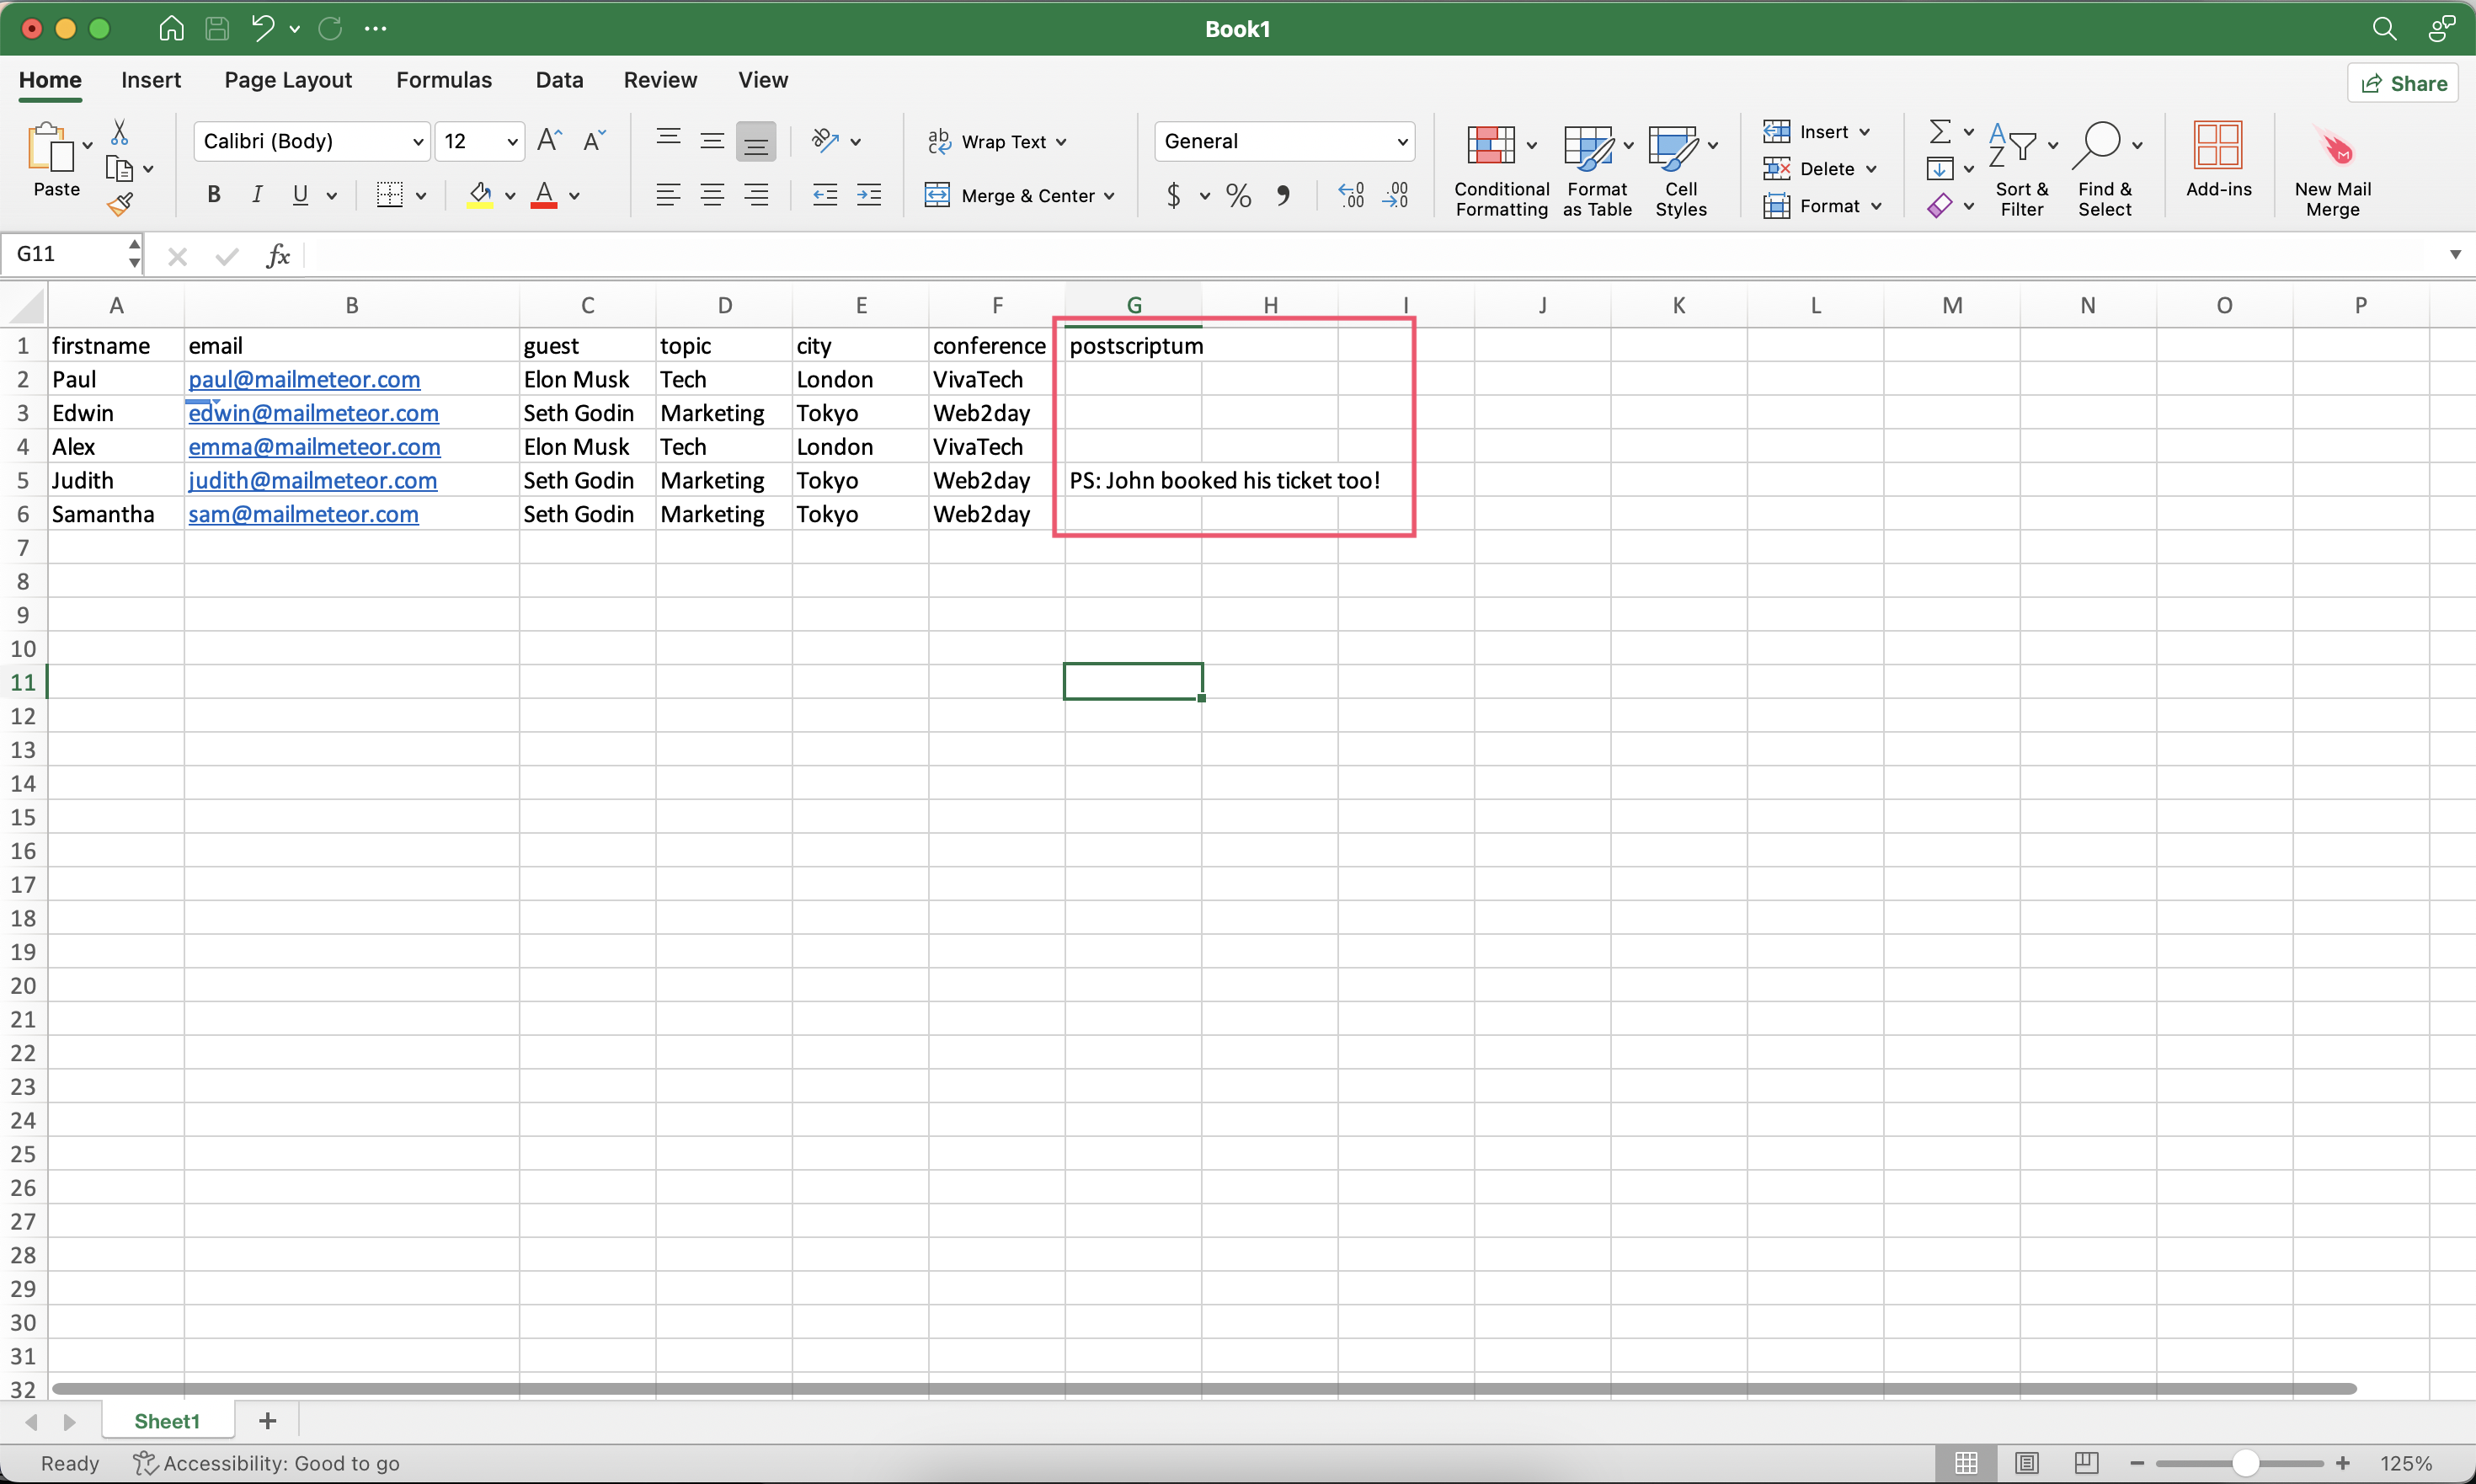Open the Page Layout tab

pyautogui.click(x=288, y=80)
